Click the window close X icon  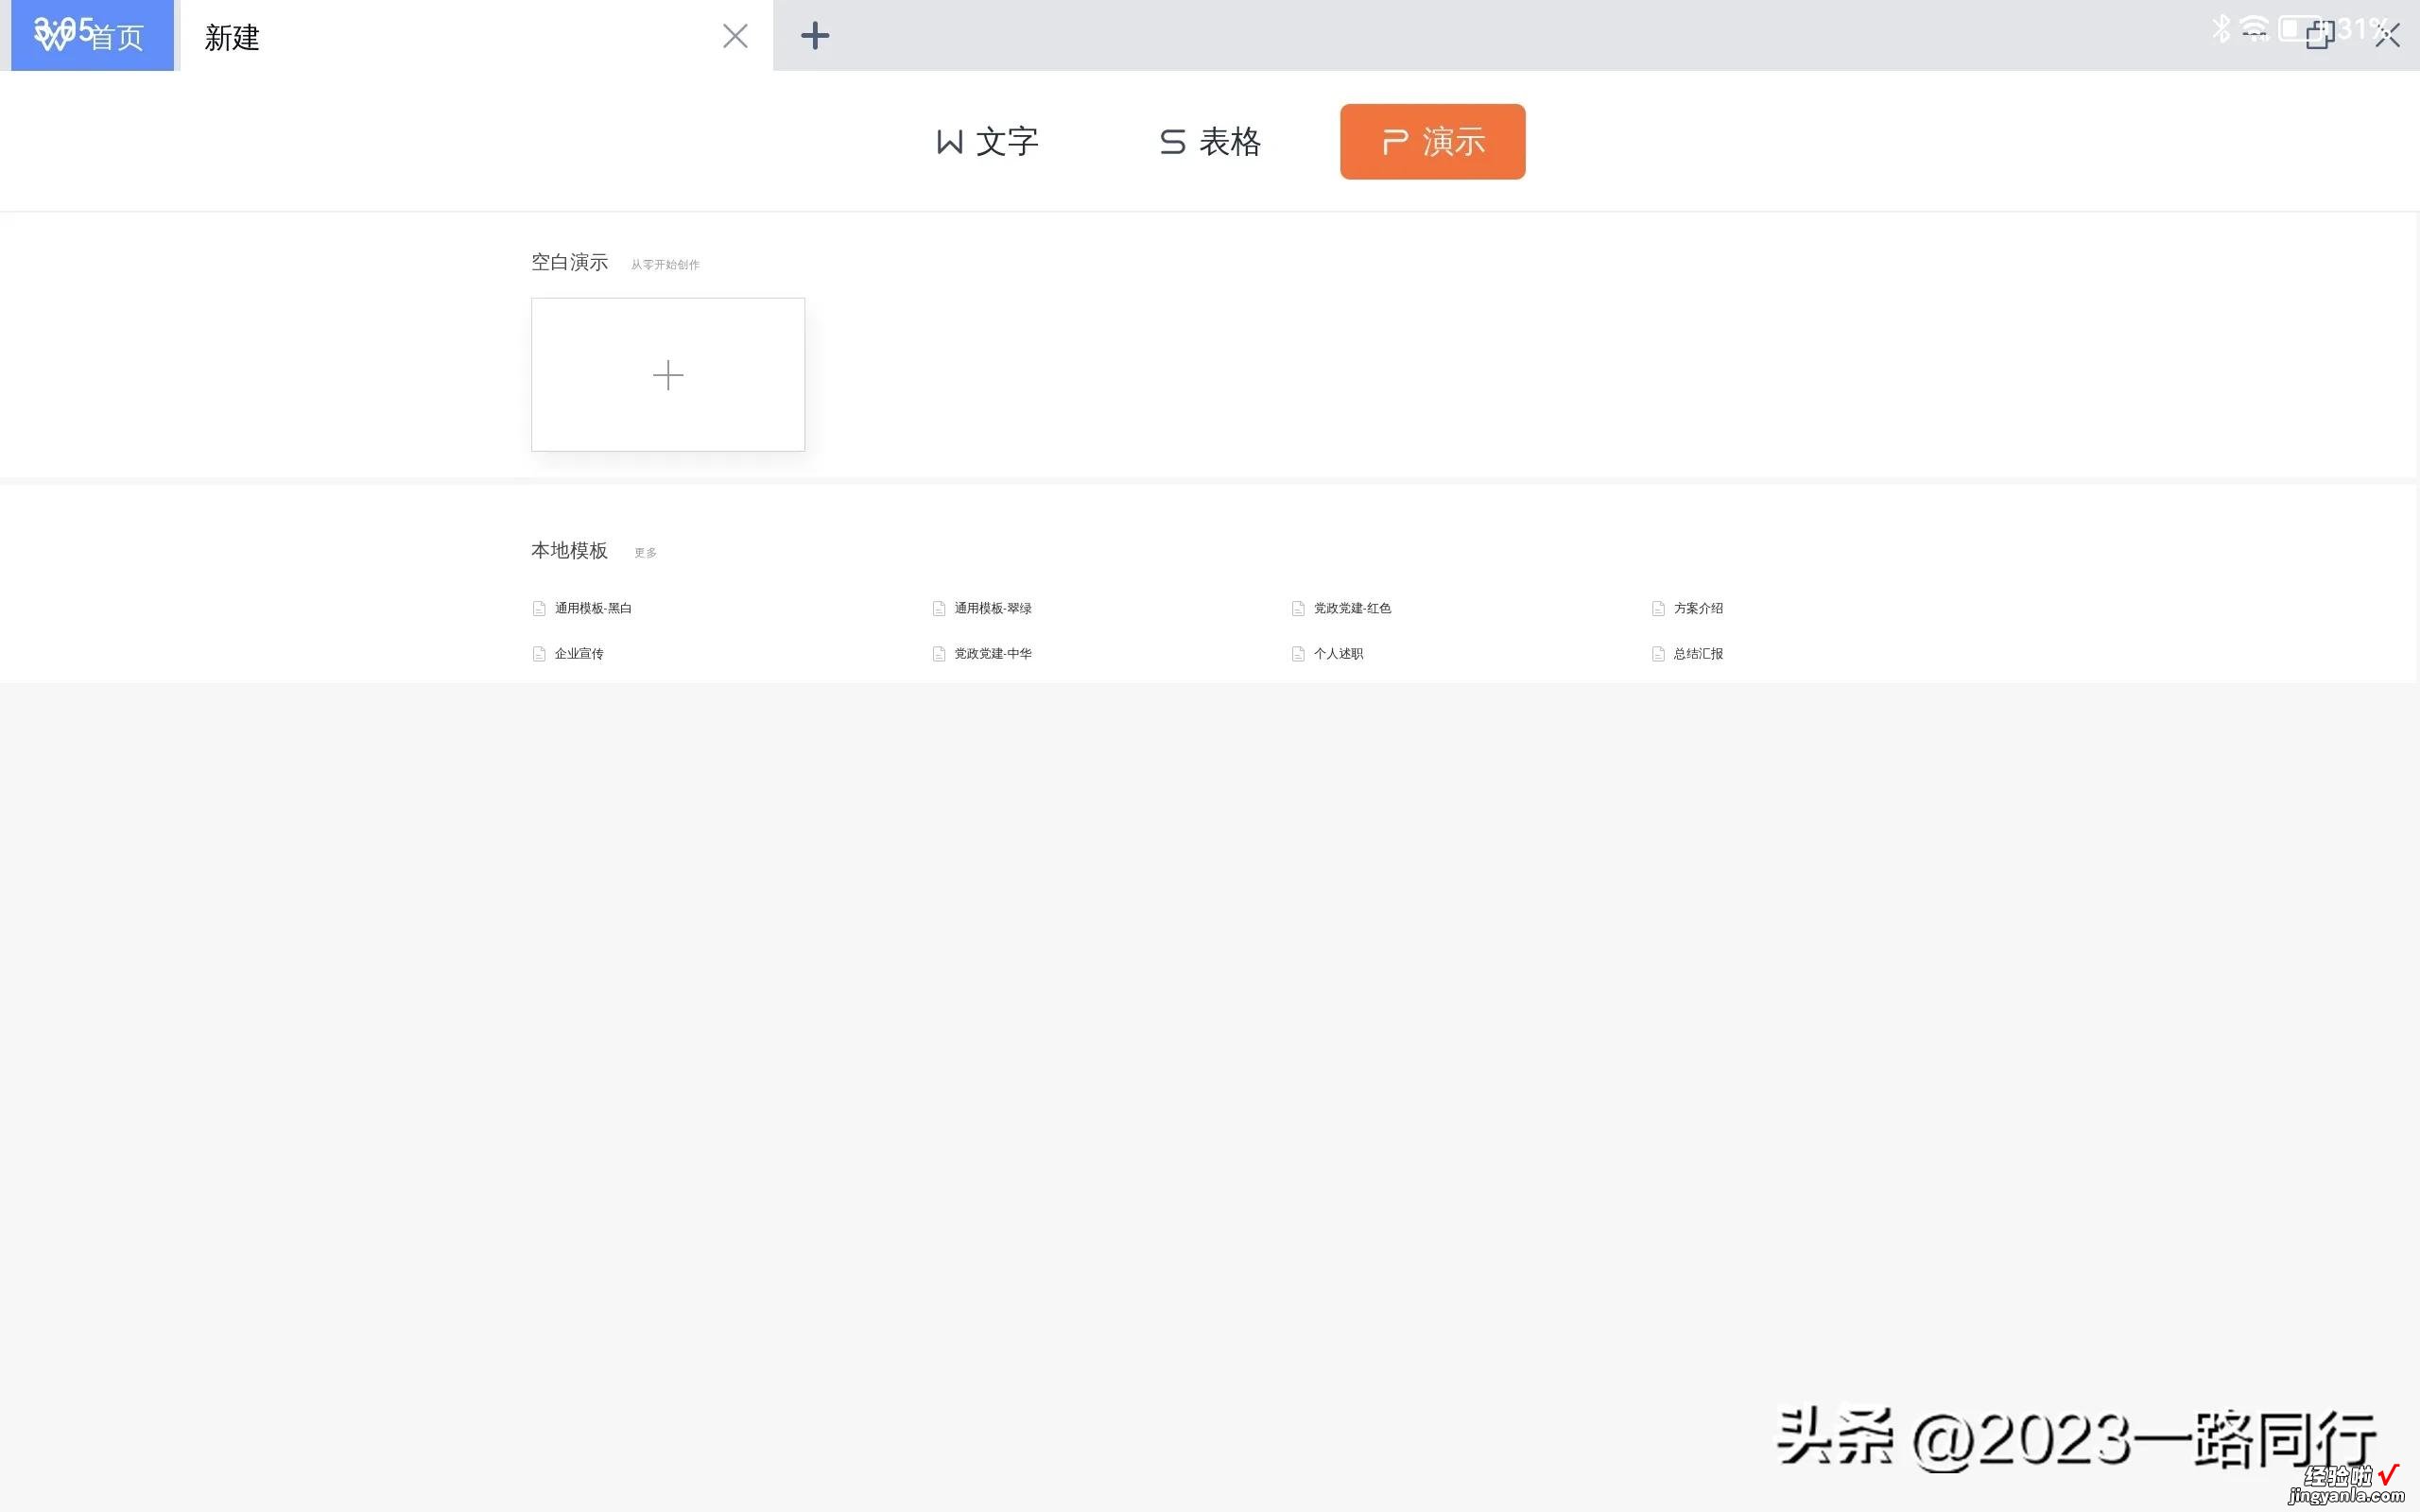point(2388,36)
